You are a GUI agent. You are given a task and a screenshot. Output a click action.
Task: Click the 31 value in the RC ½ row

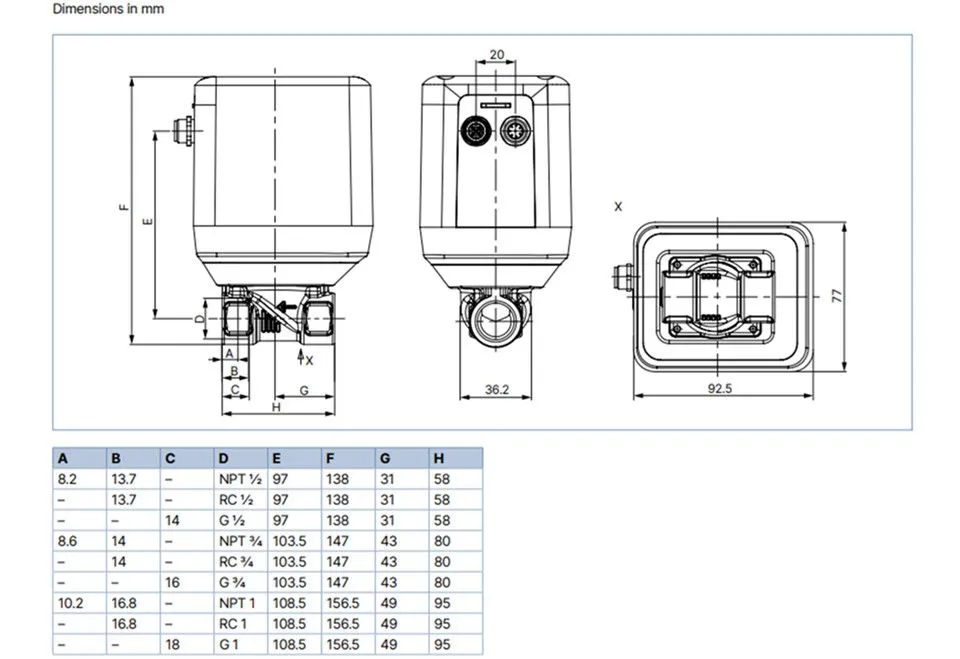click(388, 500)
